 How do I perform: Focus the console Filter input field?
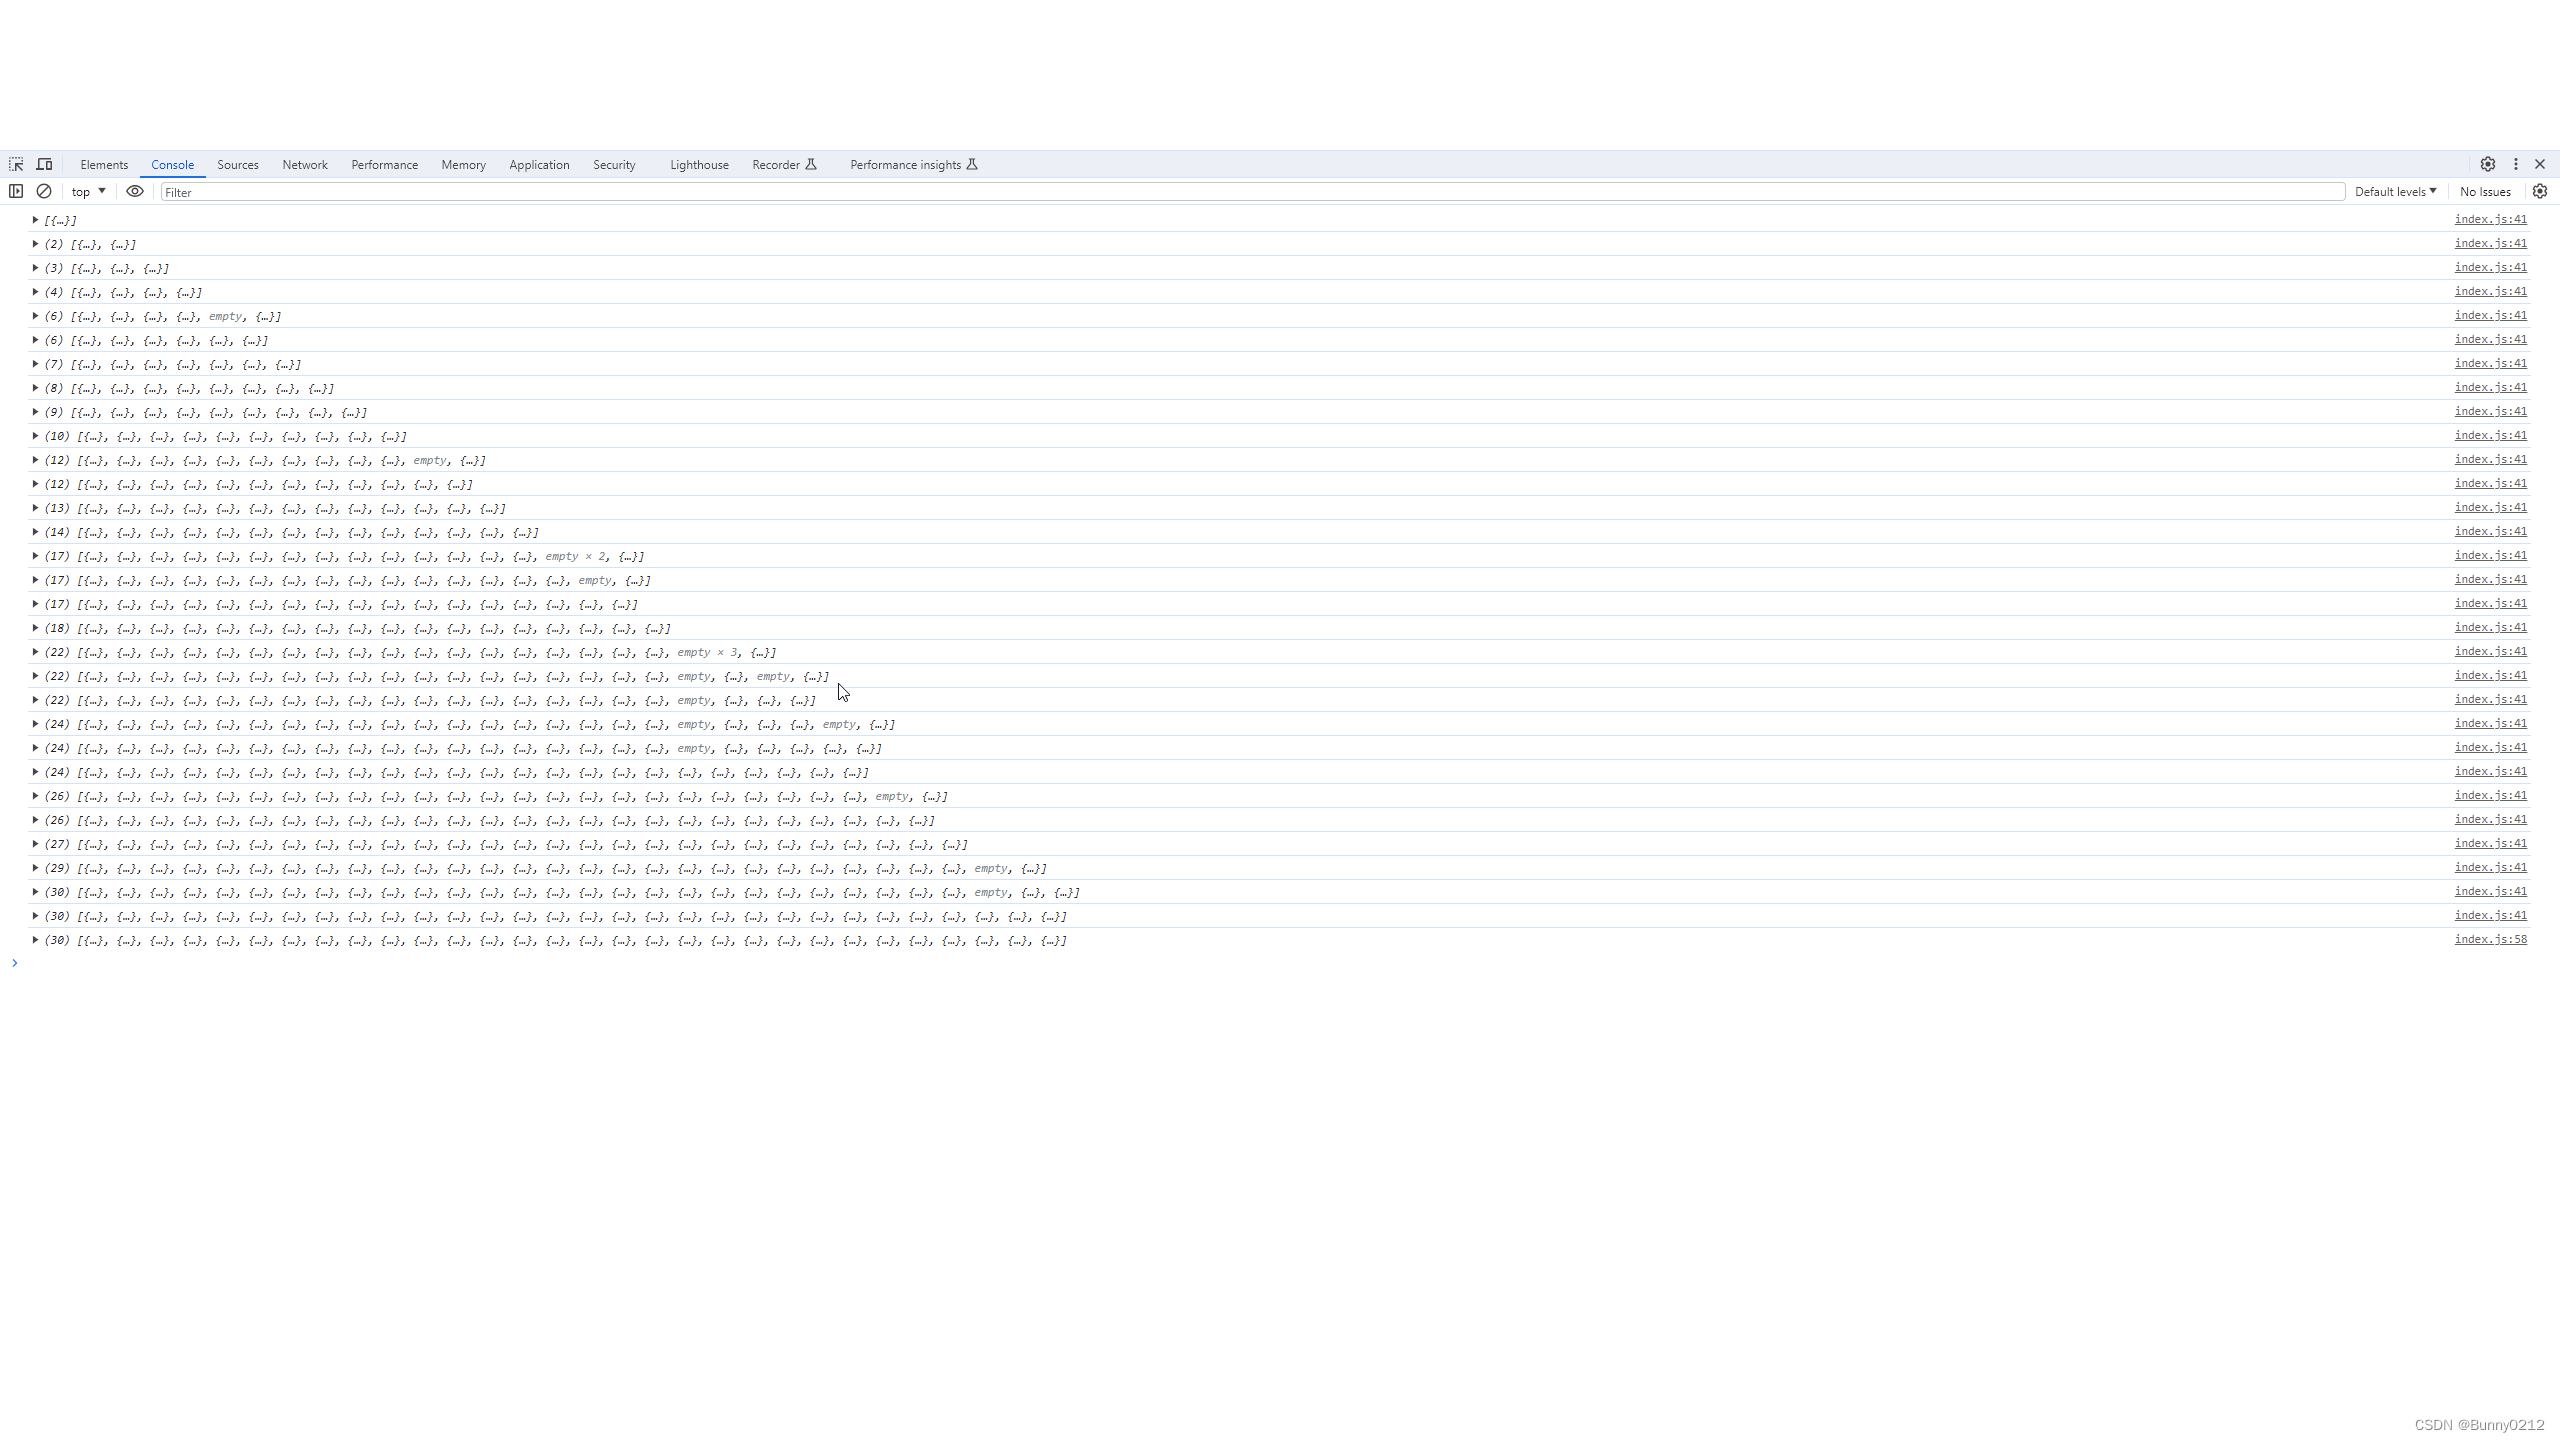coord(1250,192)
